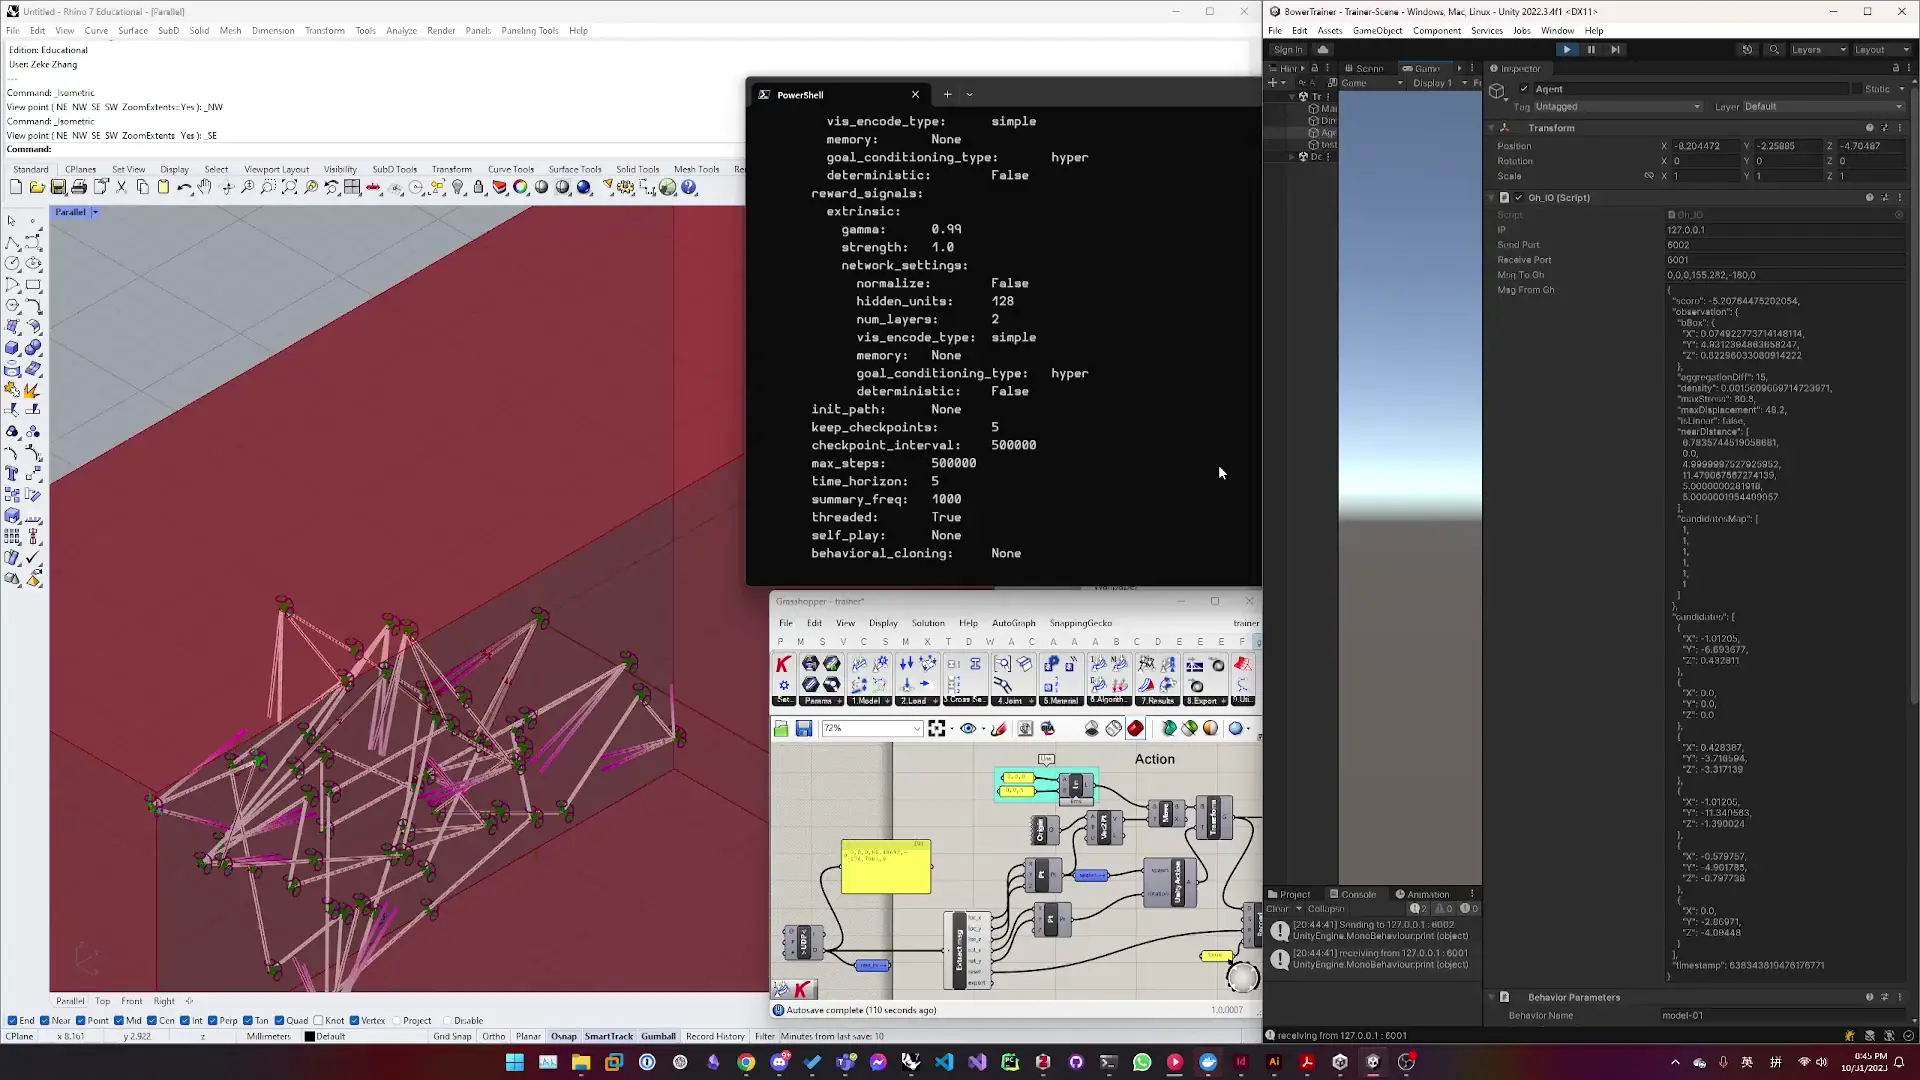Toggle the Near osnap checkbox
Viewport: 1920px width, 1080px height.
tap(45, 1021)
